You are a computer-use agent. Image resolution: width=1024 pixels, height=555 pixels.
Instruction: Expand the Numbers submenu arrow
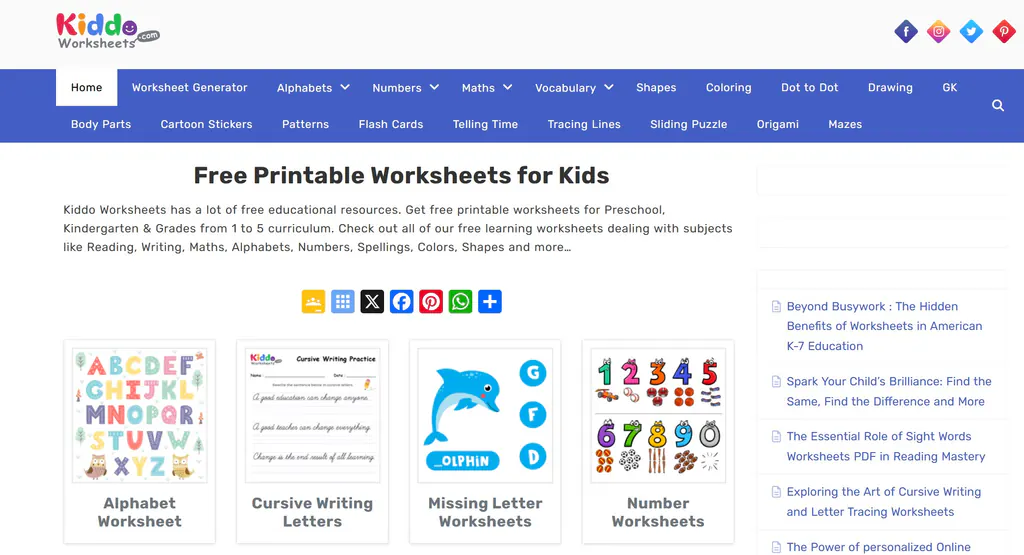coord(434,87)
